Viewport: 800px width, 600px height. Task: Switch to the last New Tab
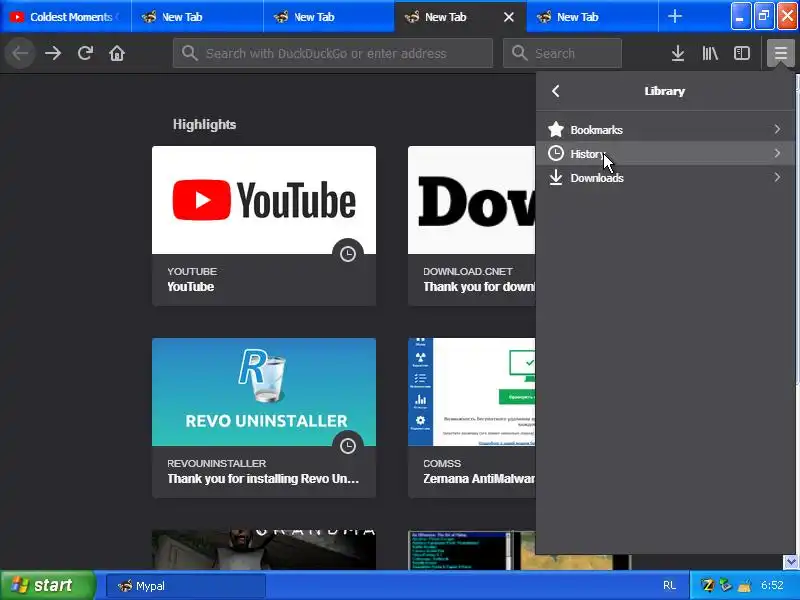click(x=592, y=17)
